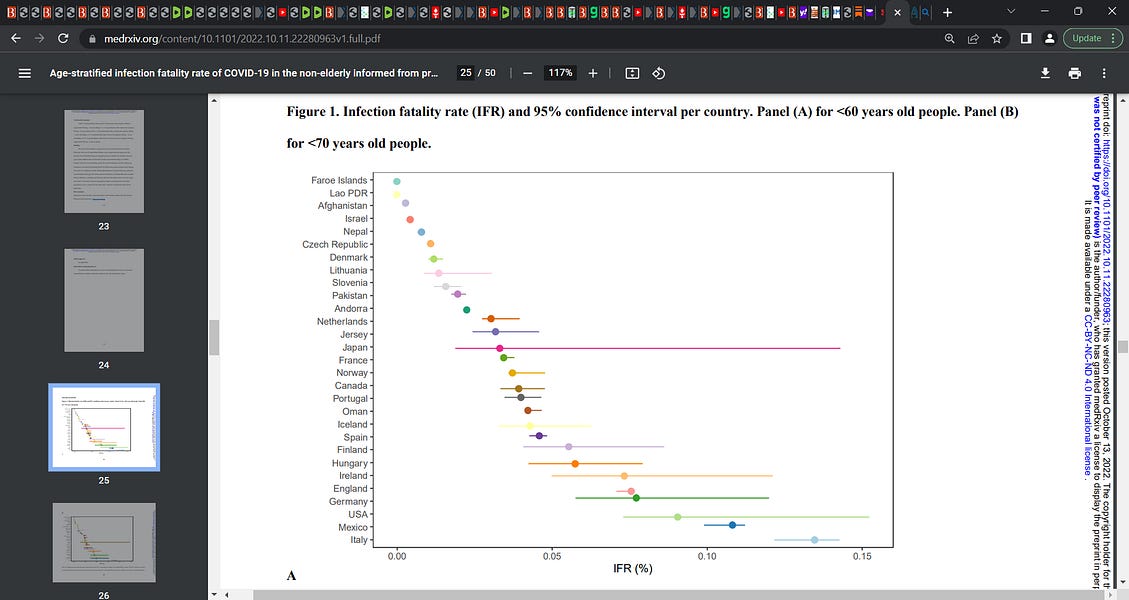Print the current document
The height and width of the screenshot is (600, 1129).
tap(1074, 72)
